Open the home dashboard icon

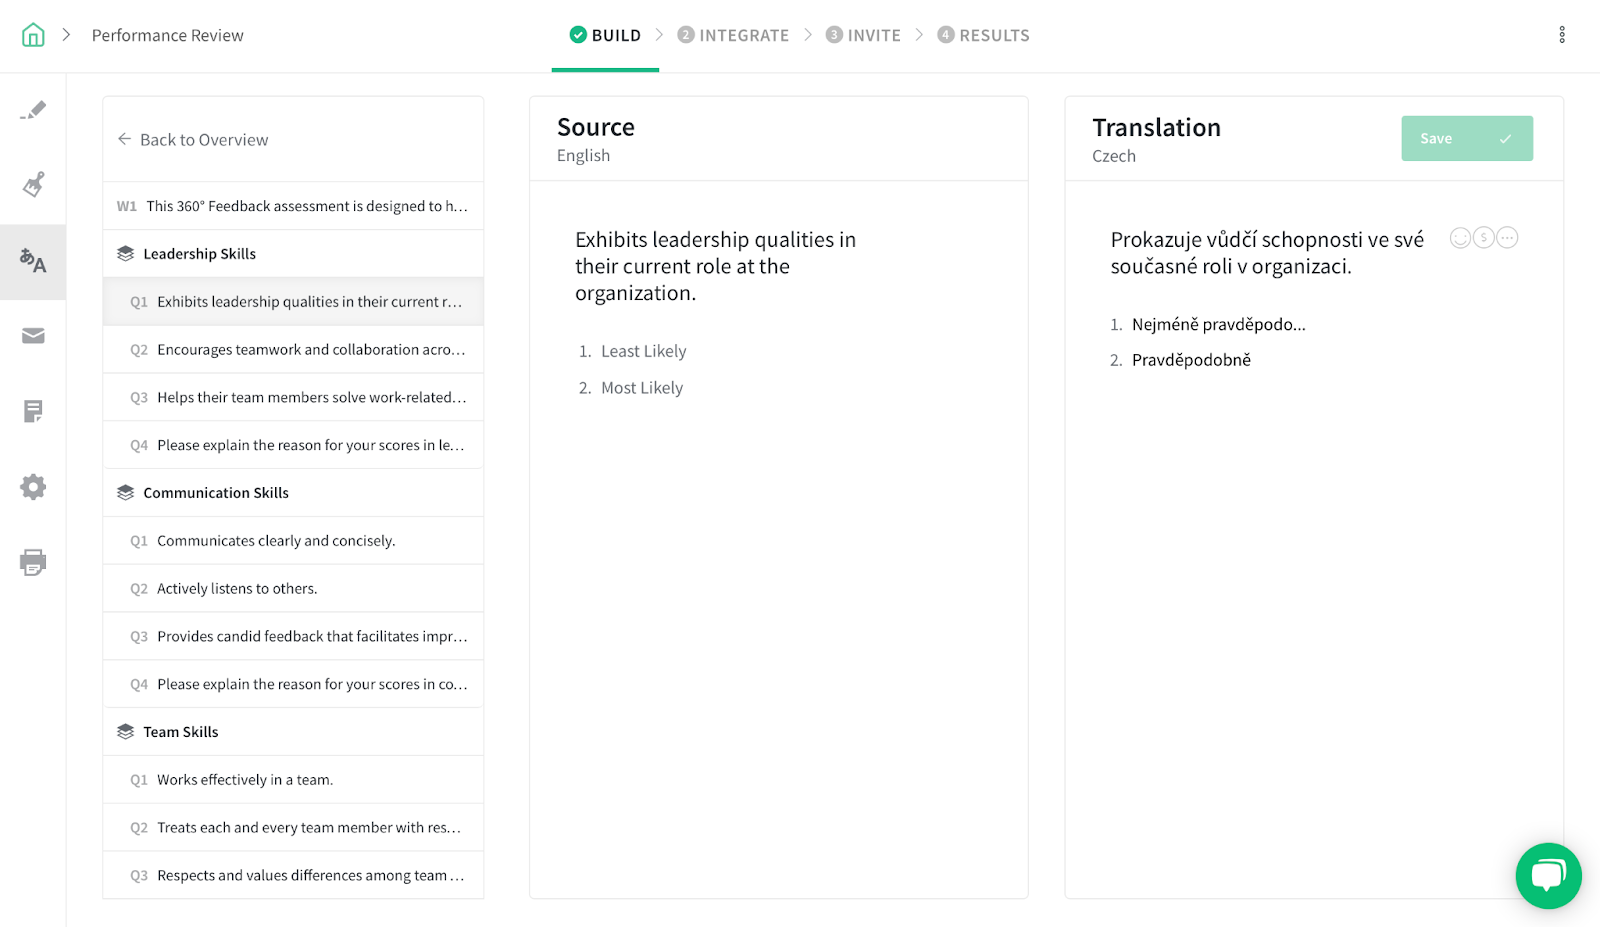(x=33, y=35)
